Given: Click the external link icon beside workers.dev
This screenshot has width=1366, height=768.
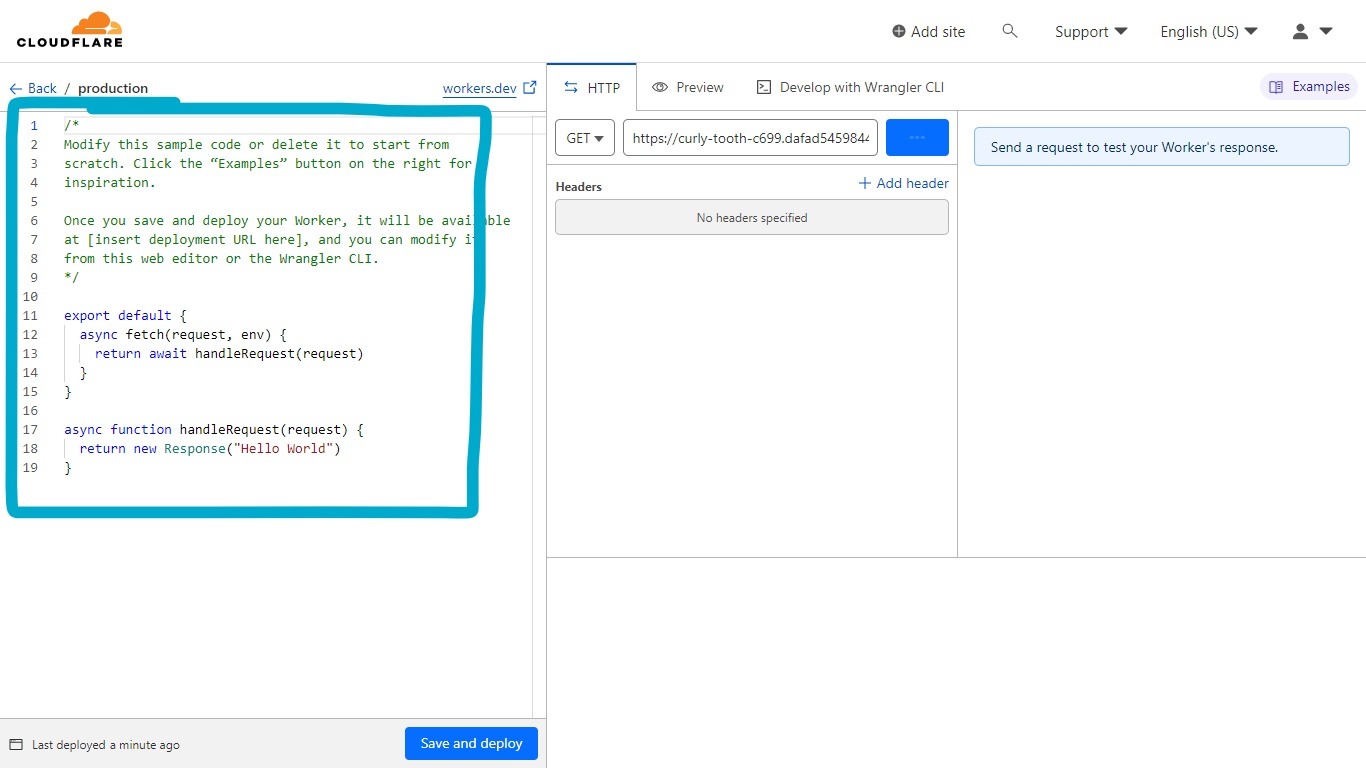Looking at the screenshot, I should pyautogui.click(x=530, y=88).
